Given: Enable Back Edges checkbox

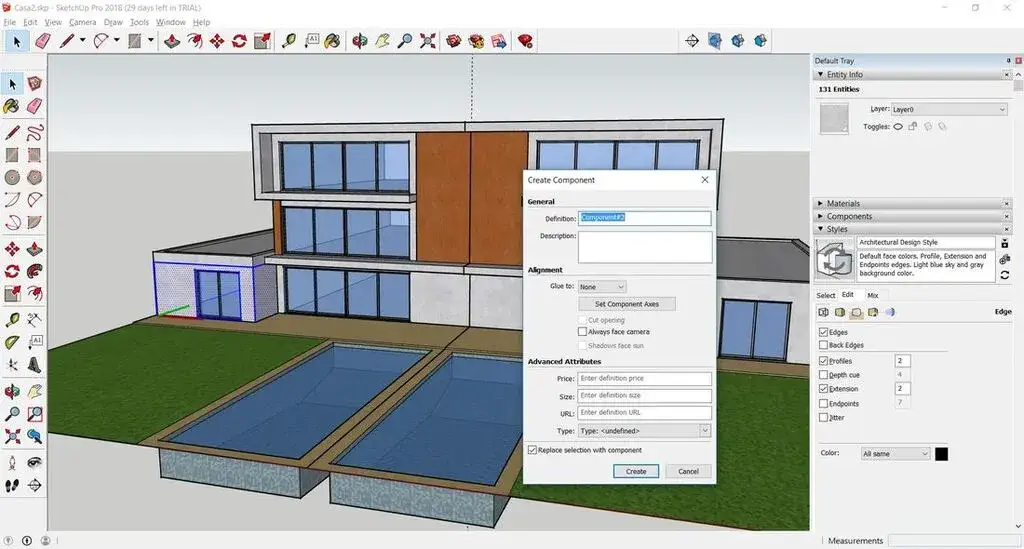Looking at the screenshot, I should 824,345.
